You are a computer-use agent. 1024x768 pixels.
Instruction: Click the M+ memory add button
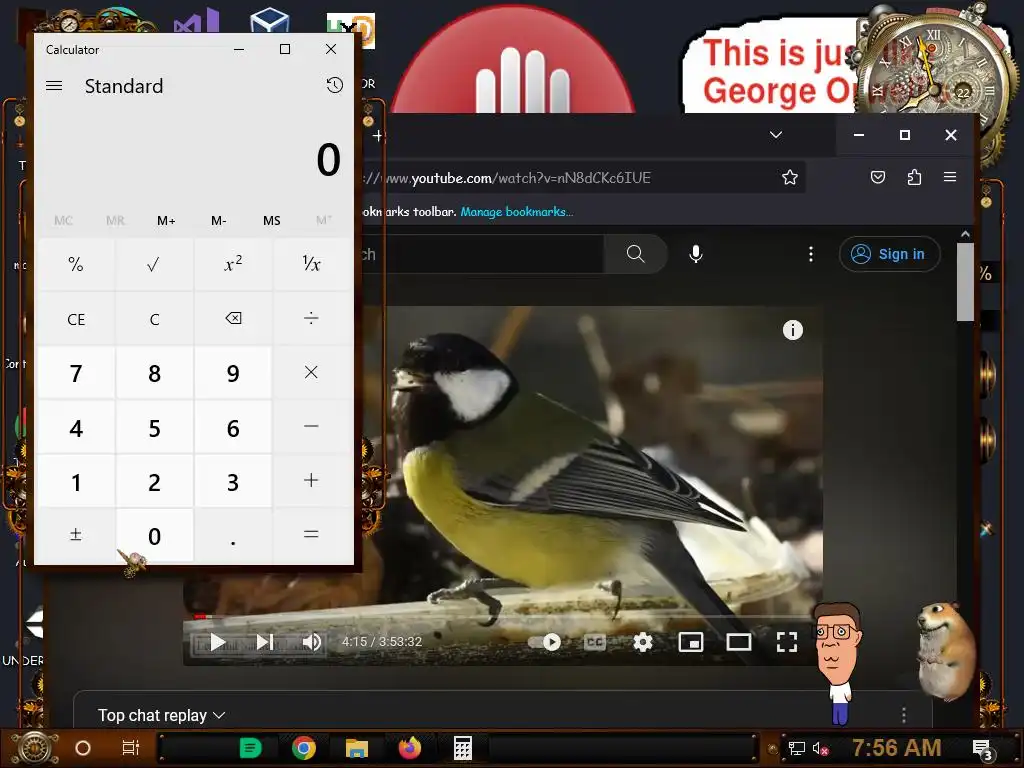click(x=166, y=221)
